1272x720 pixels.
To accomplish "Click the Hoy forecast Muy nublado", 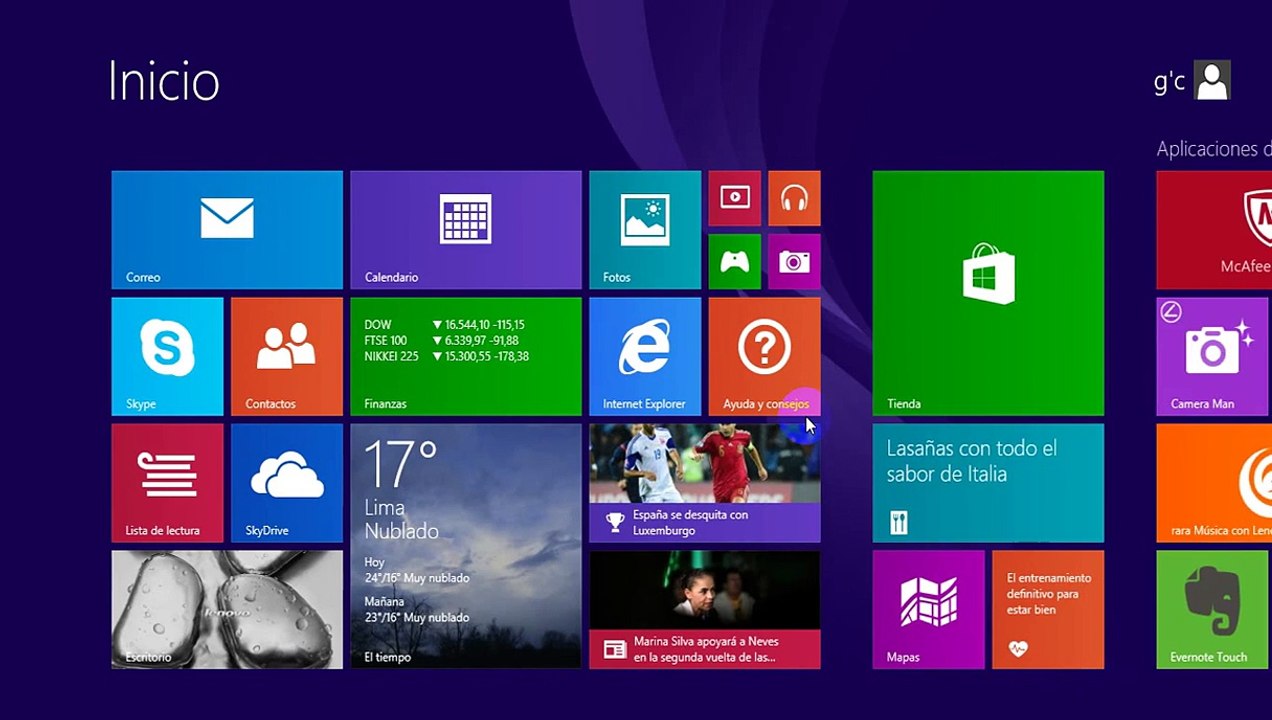I will (416, 570).
